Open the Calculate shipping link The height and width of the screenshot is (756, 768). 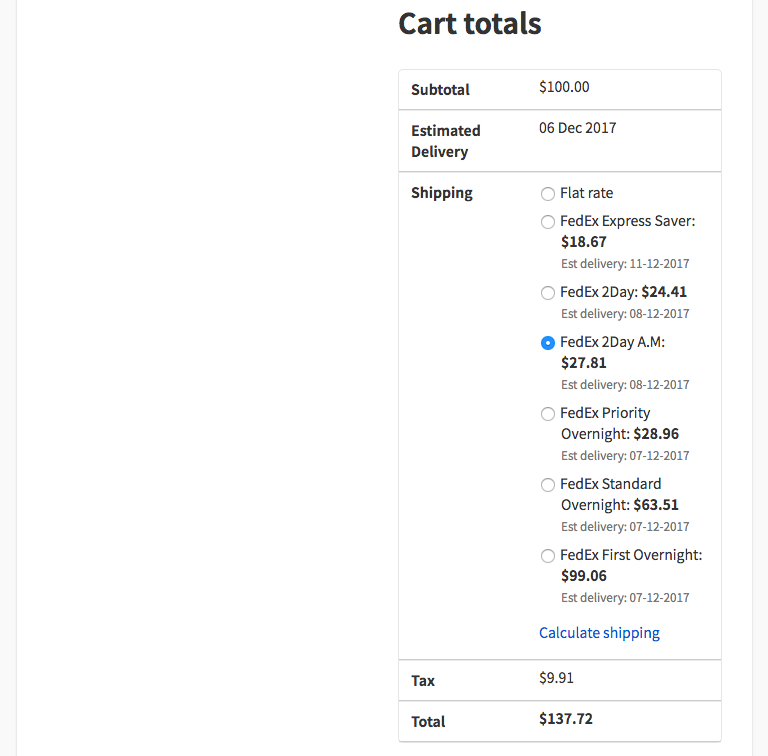[x=599, y=633]
